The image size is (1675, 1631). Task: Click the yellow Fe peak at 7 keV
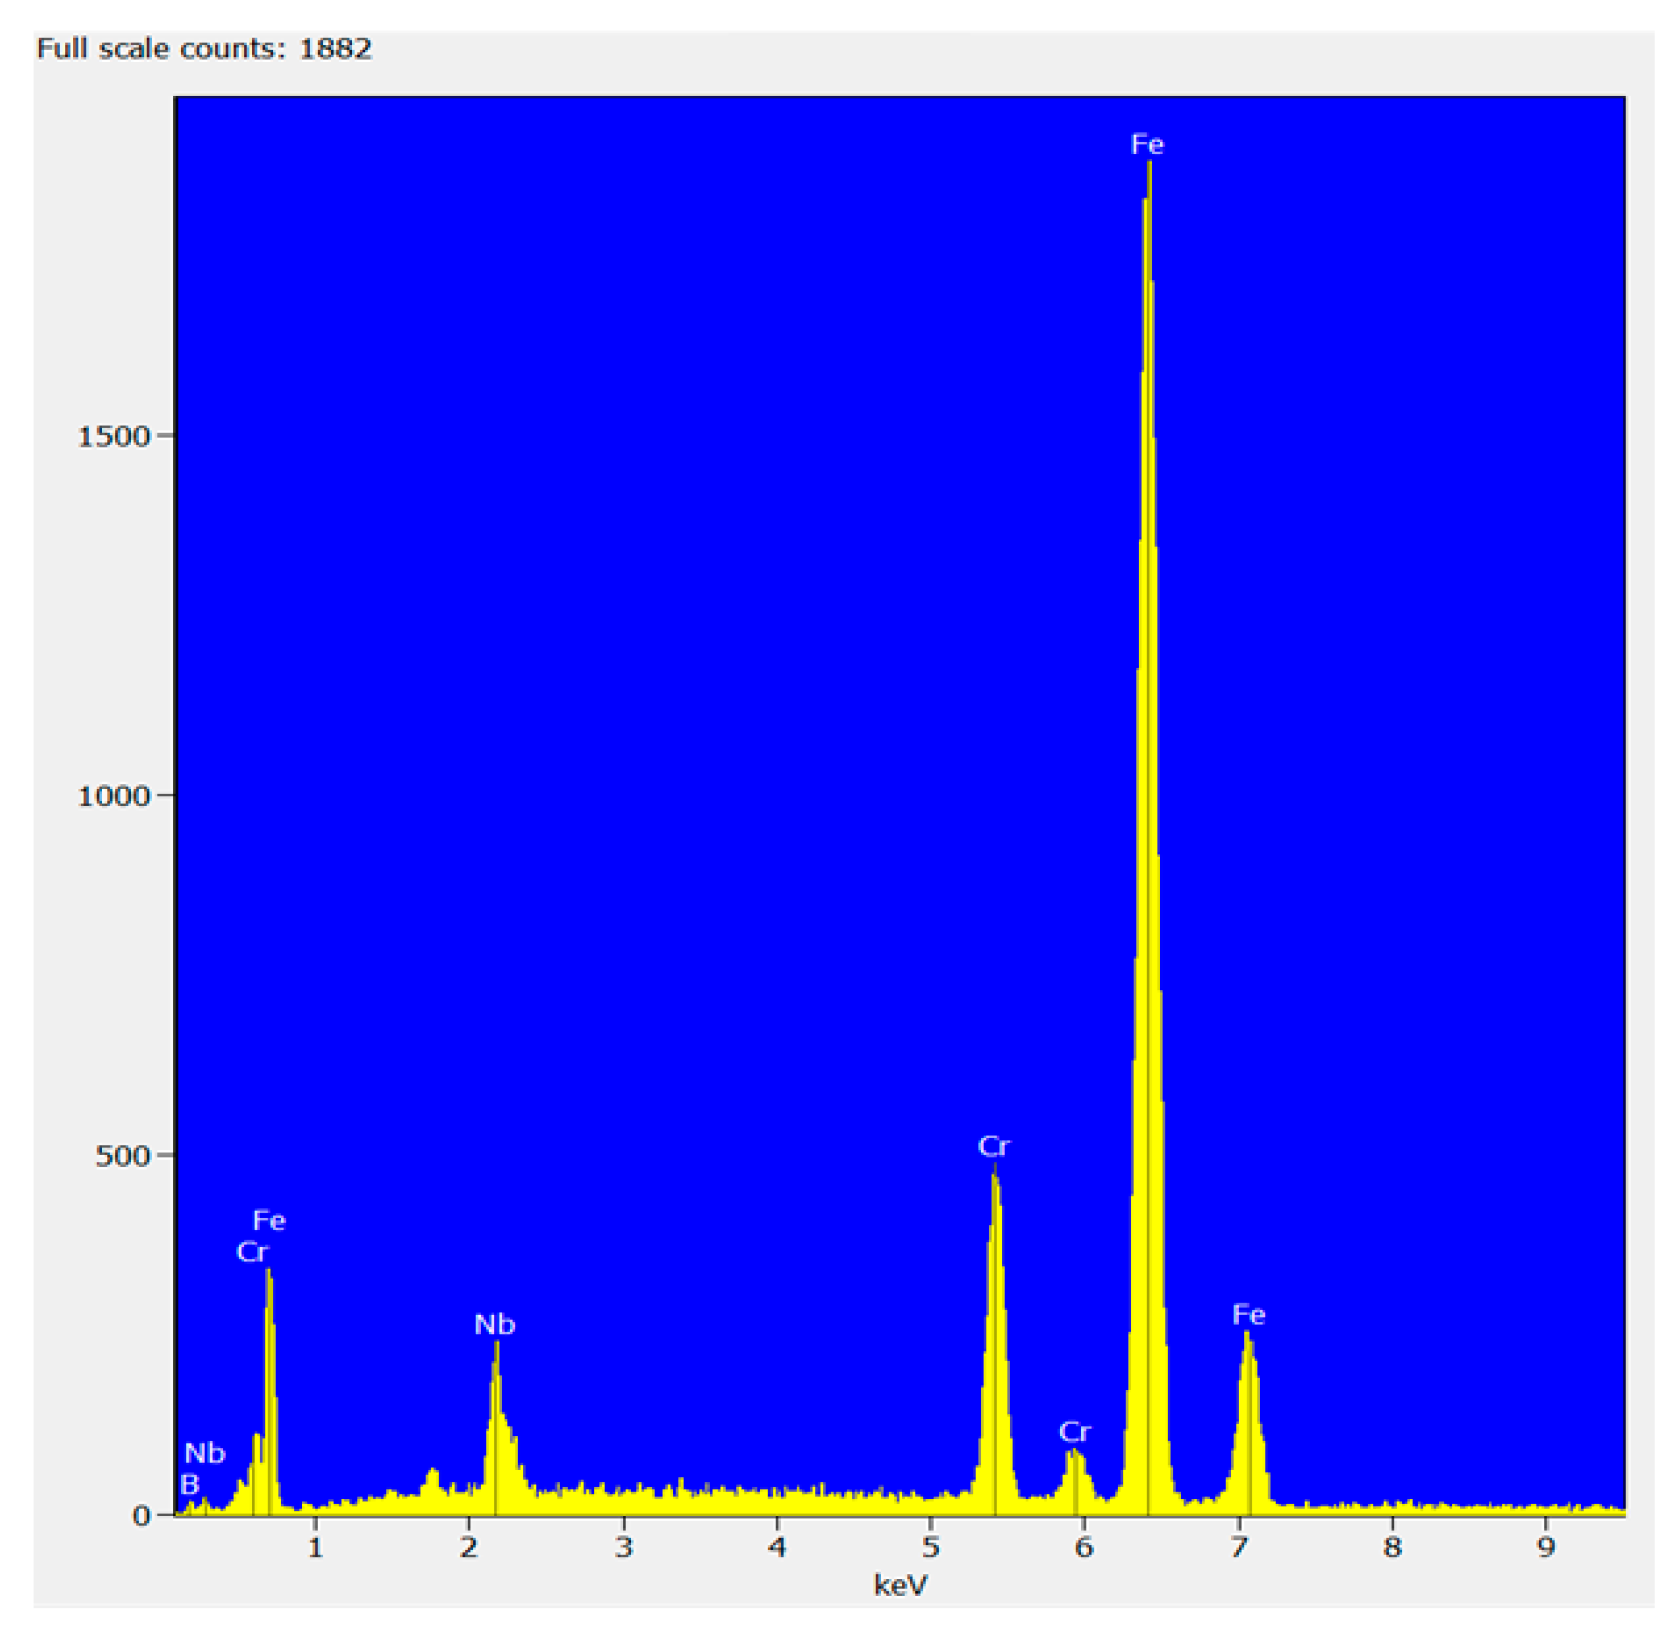pos(1248,1425)
